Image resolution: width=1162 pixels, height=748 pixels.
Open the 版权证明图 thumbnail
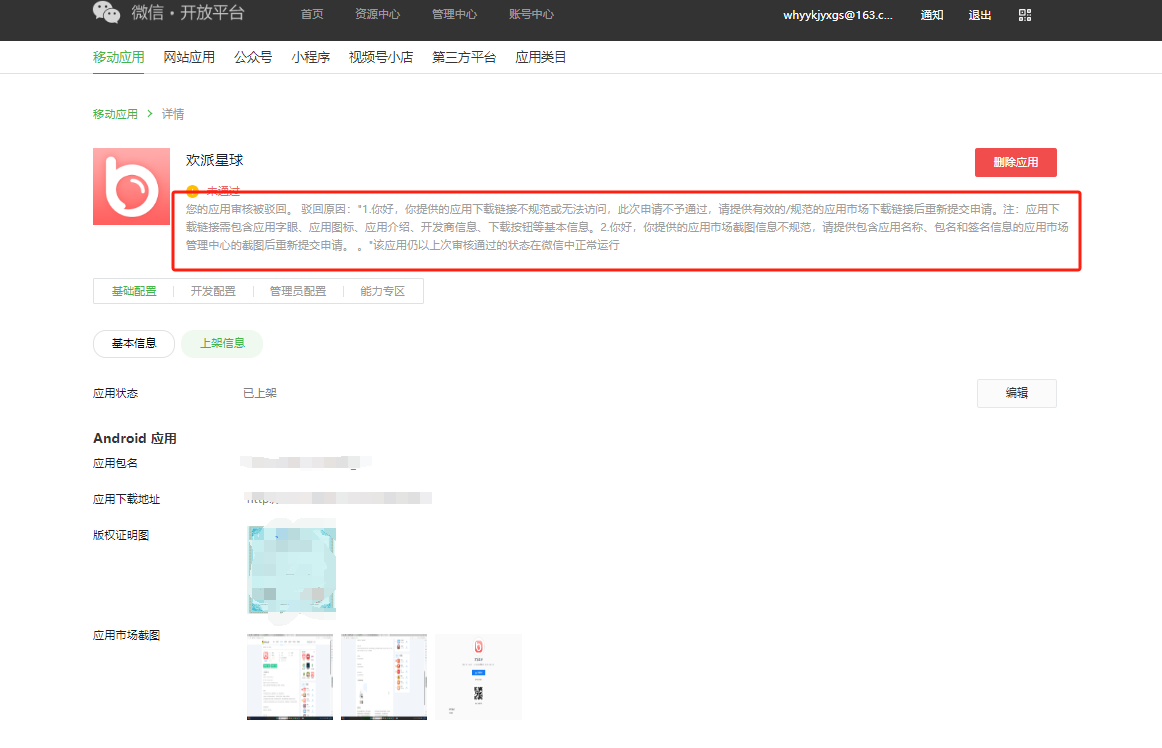click(x=292, y=569)
